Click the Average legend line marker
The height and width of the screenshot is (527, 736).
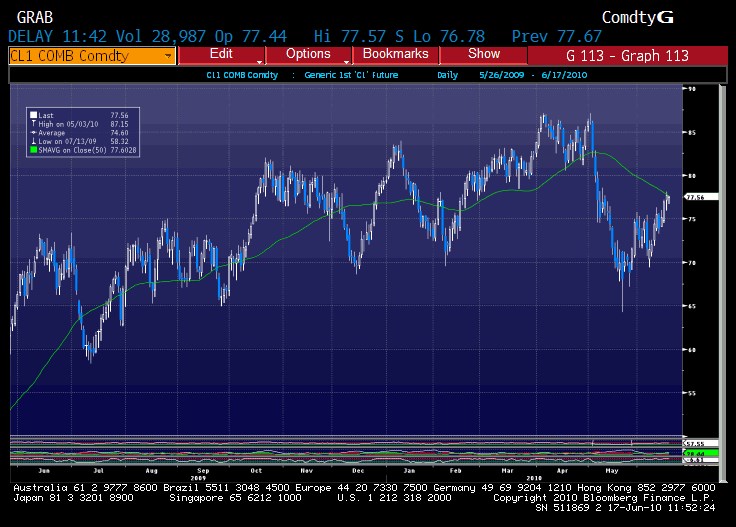33,131
